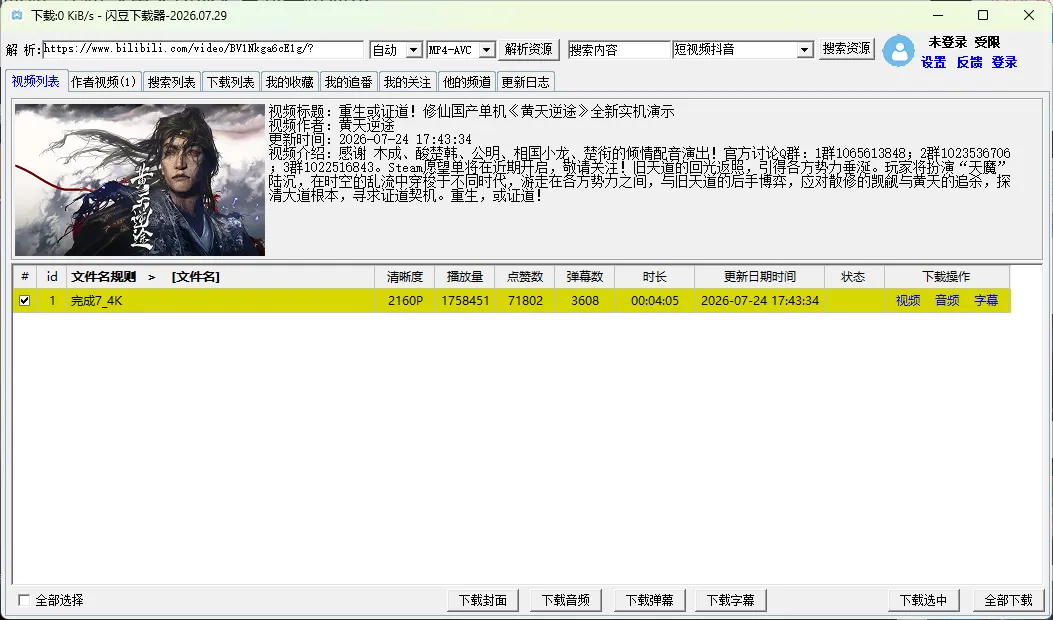Click the 下载字幕 button
This screenshot has height=620, width=1053.
click(731, 600)
